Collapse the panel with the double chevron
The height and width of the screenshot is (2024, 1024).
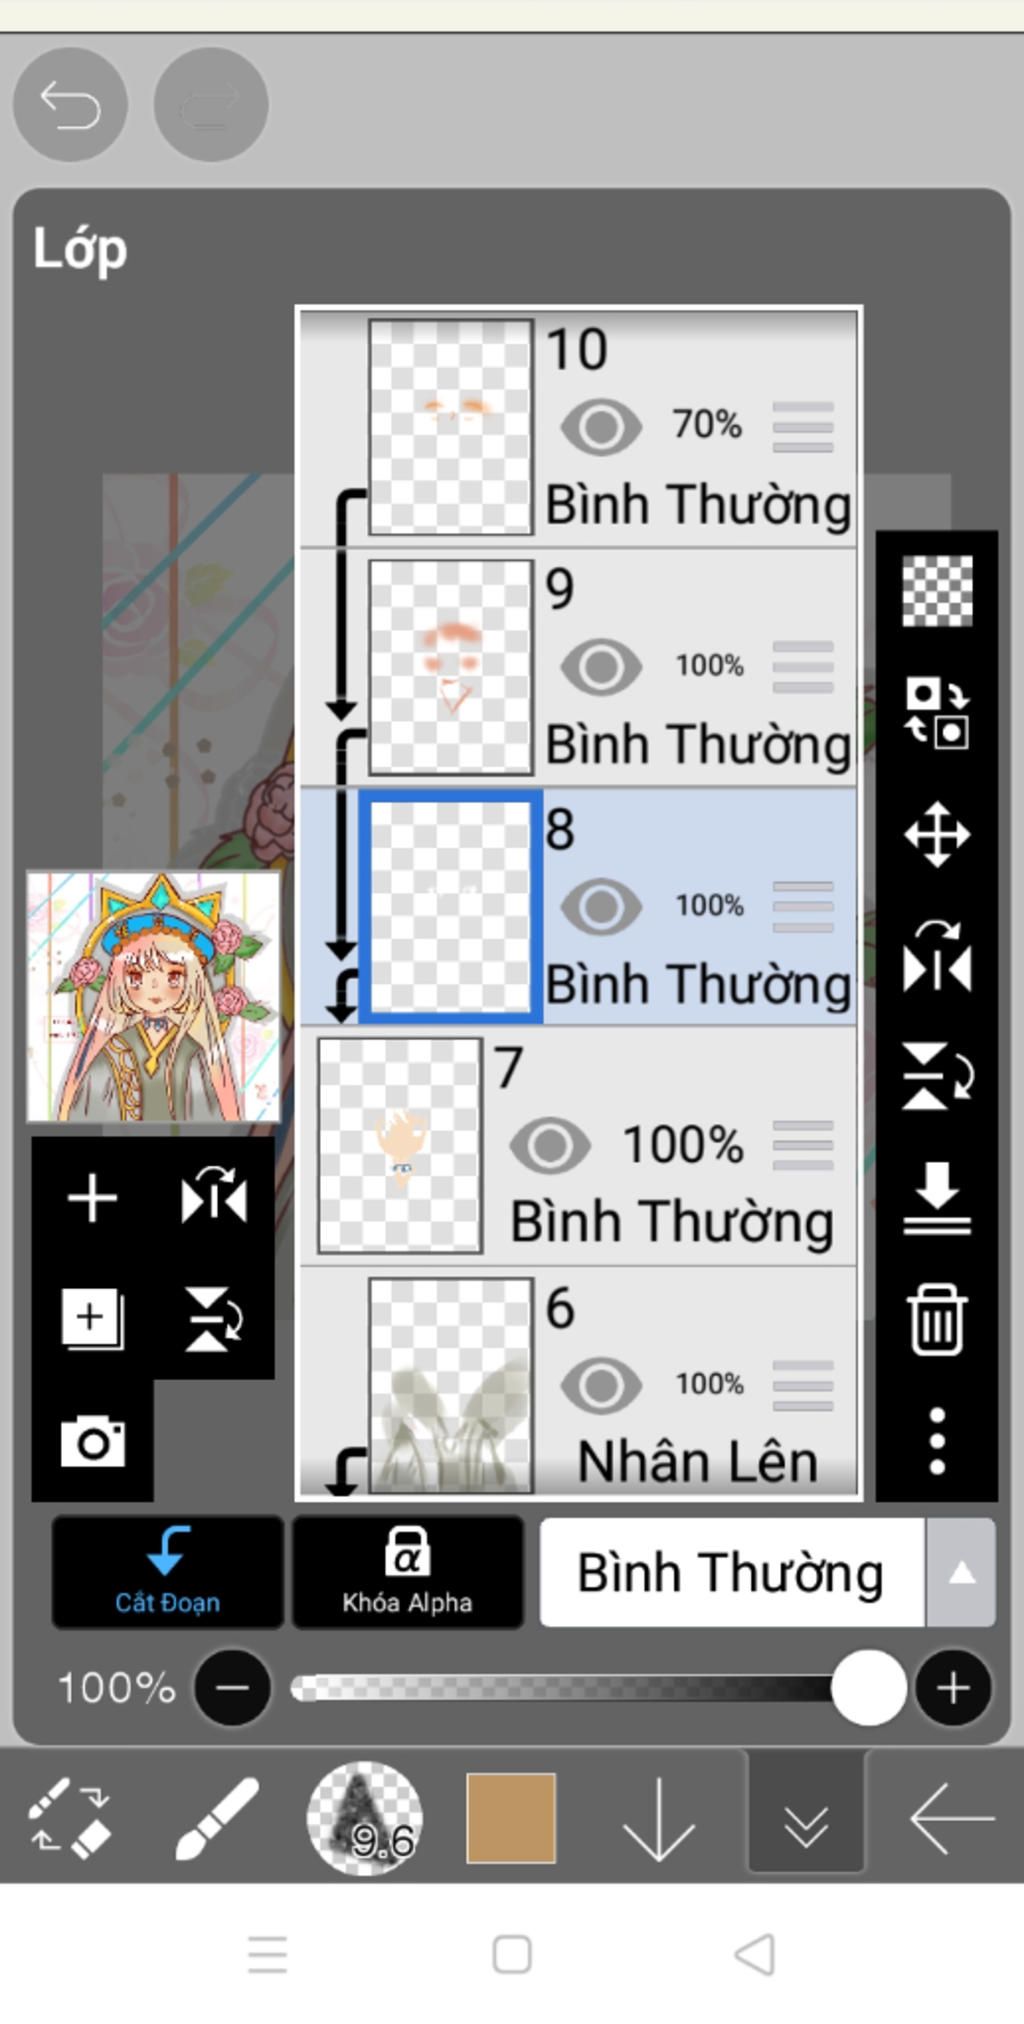click(x=806, y=1818)
